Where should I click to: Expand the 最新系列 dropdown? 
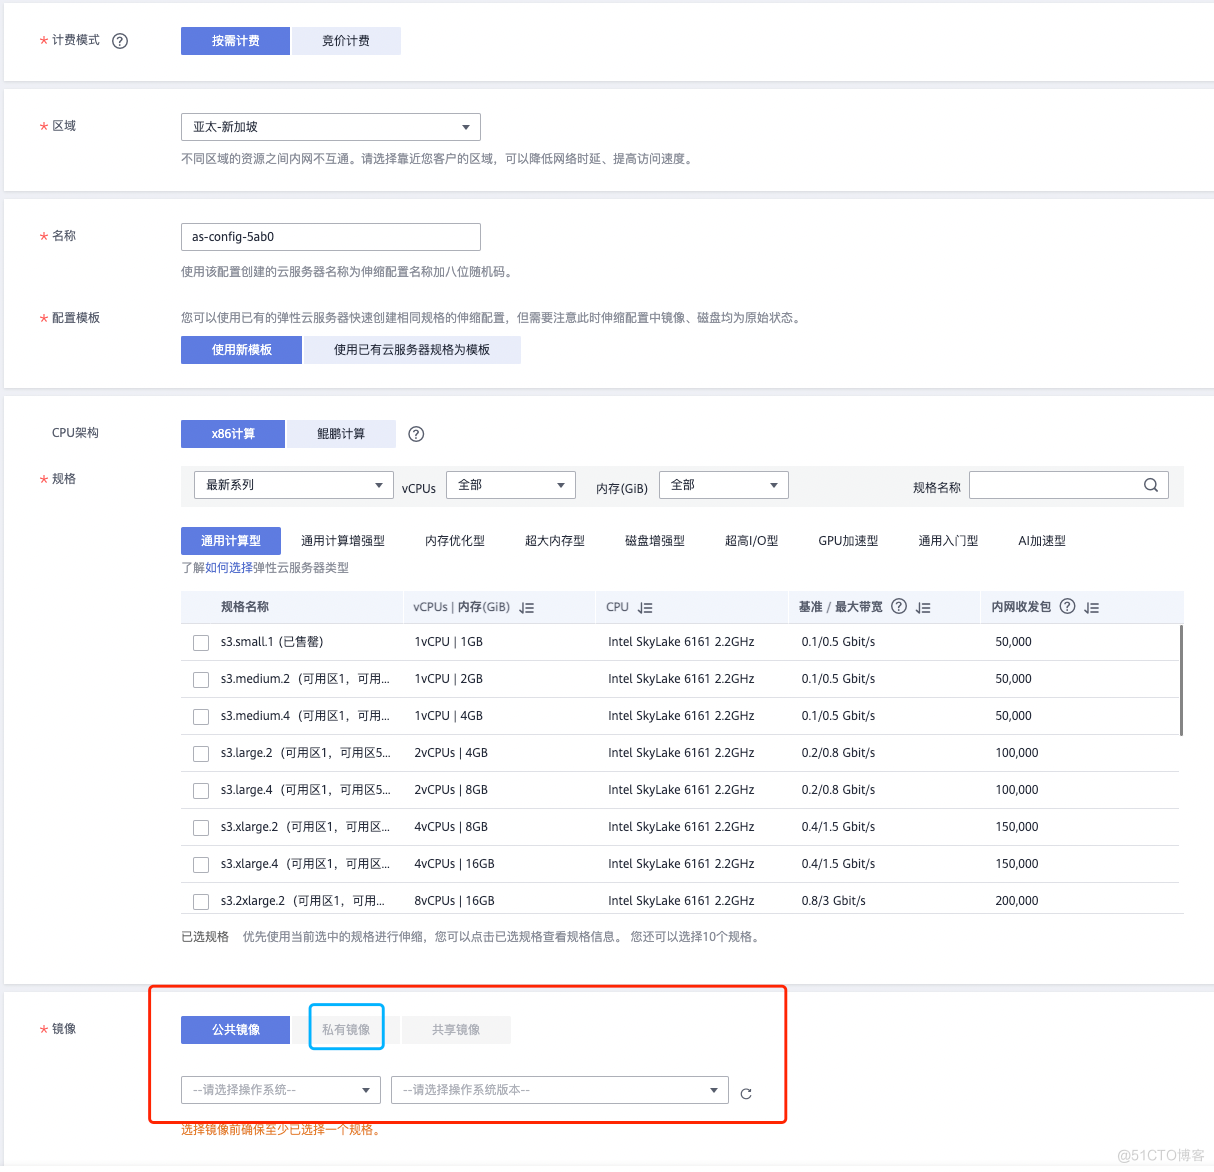click(x=293, y=485)
